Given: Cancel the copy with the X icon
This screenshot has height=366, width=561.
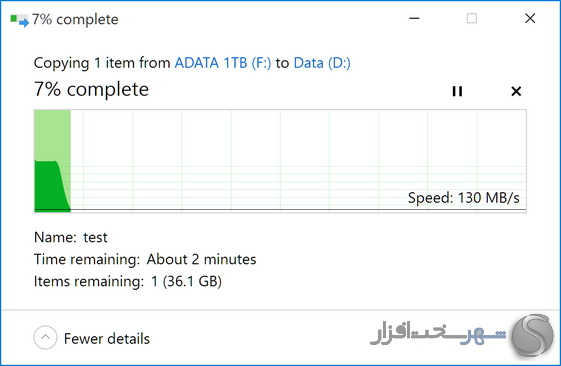Looking at the screenshot, I should click(516, 91).
